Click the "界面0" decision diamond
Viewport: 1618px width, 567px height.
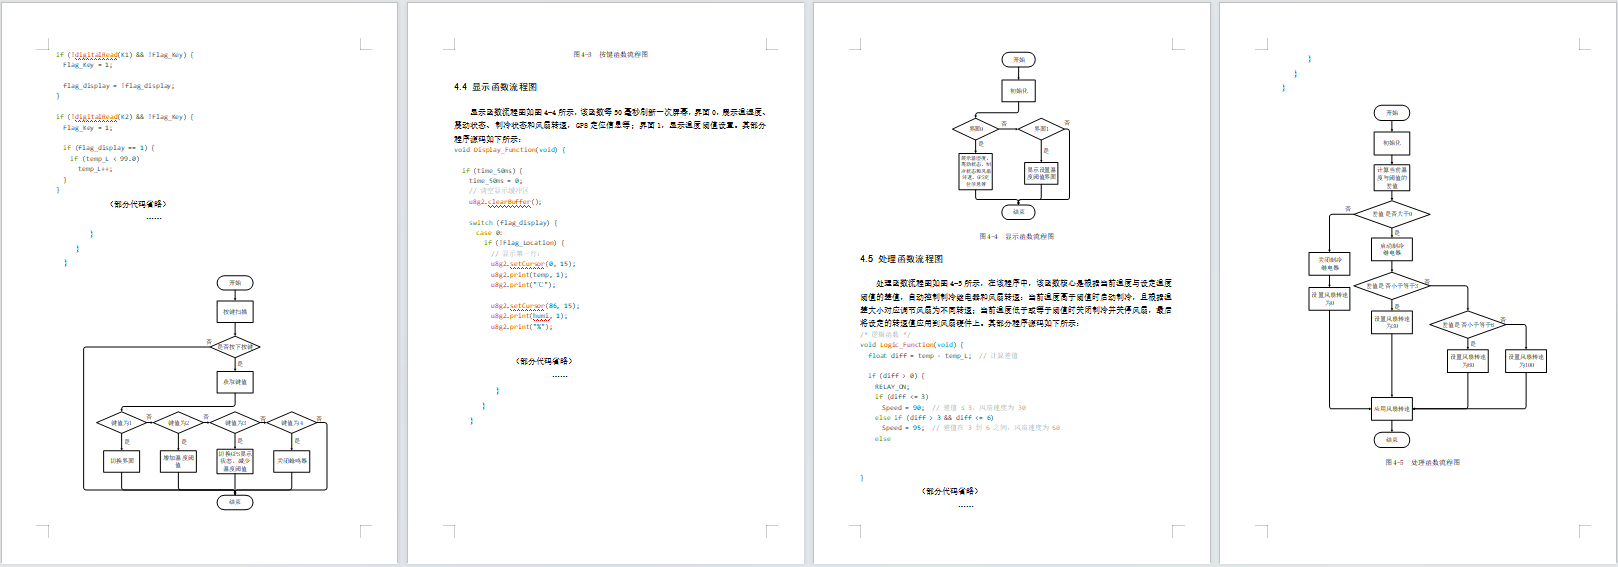point(976,128)
